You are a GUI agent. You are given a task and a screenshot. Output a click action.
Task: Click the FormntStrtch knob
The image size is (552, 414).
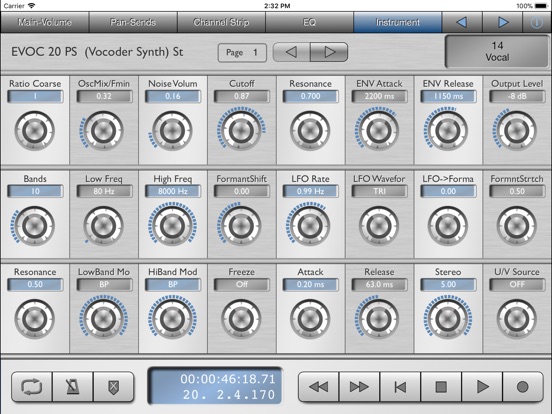tap(517, 226)
